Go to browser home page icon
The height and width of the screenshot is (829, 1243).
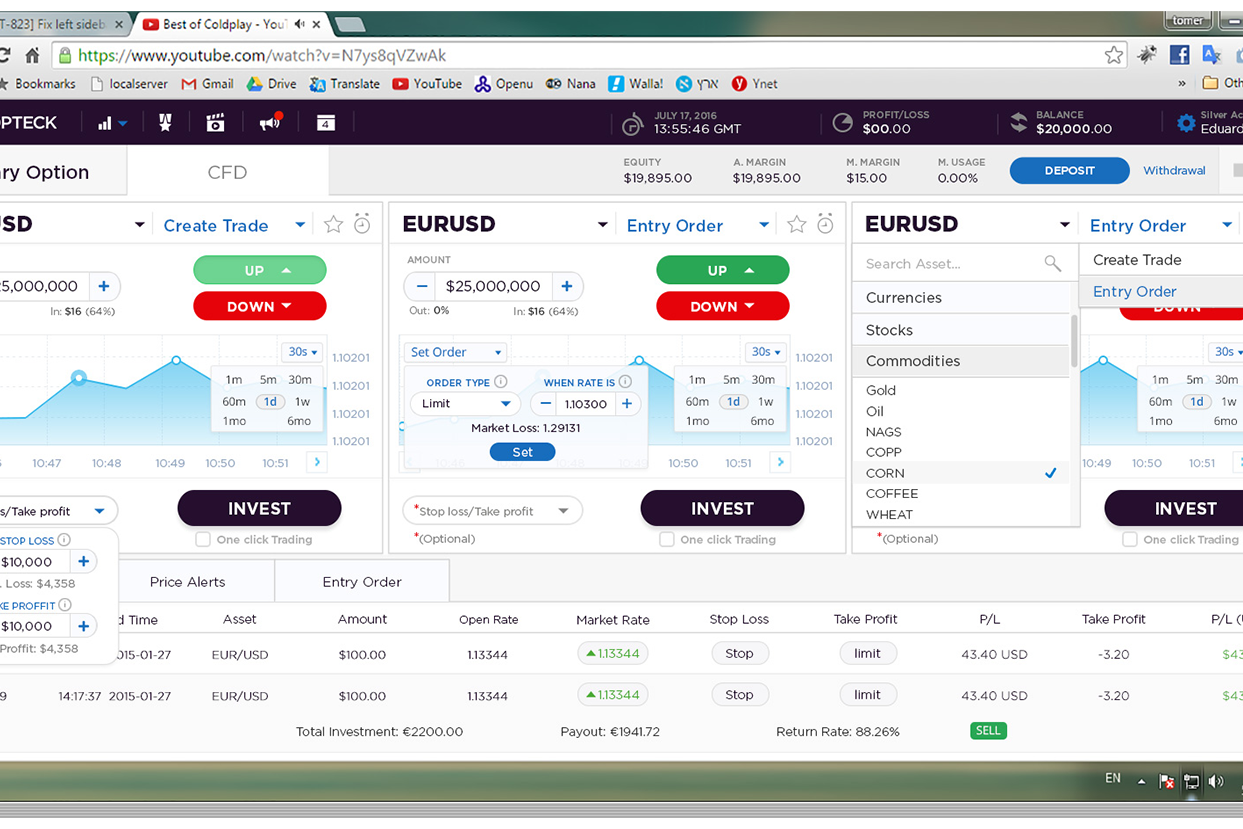pos(32,55)
